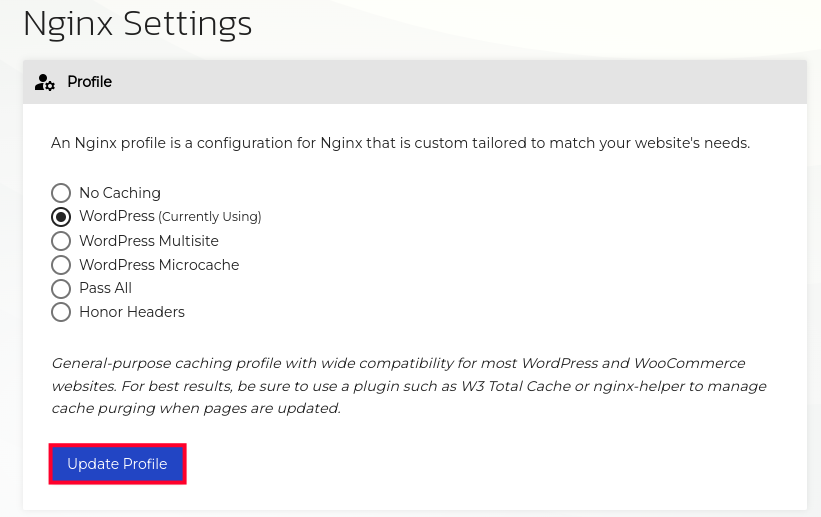Enable the WordPress Microcache radio option
This screenshot has height=517, width=821.
tap(61, 265)
